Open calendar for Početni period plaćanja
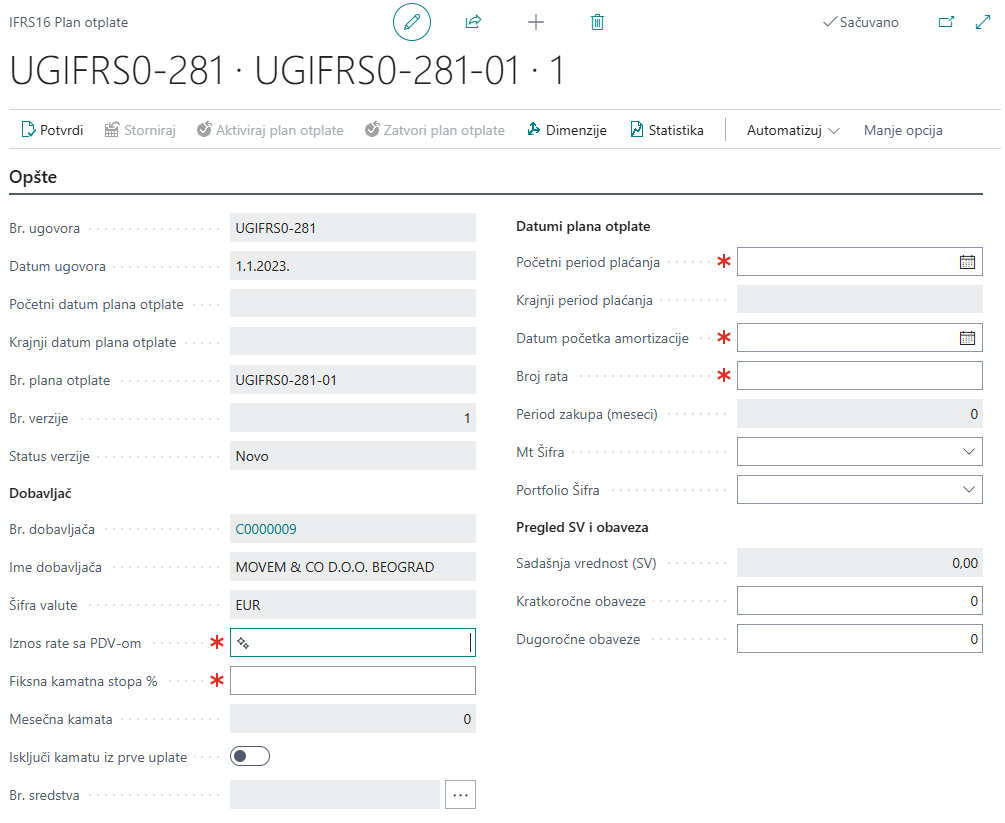The width and height of the screenshot is (1005, 823). point(967,262)
